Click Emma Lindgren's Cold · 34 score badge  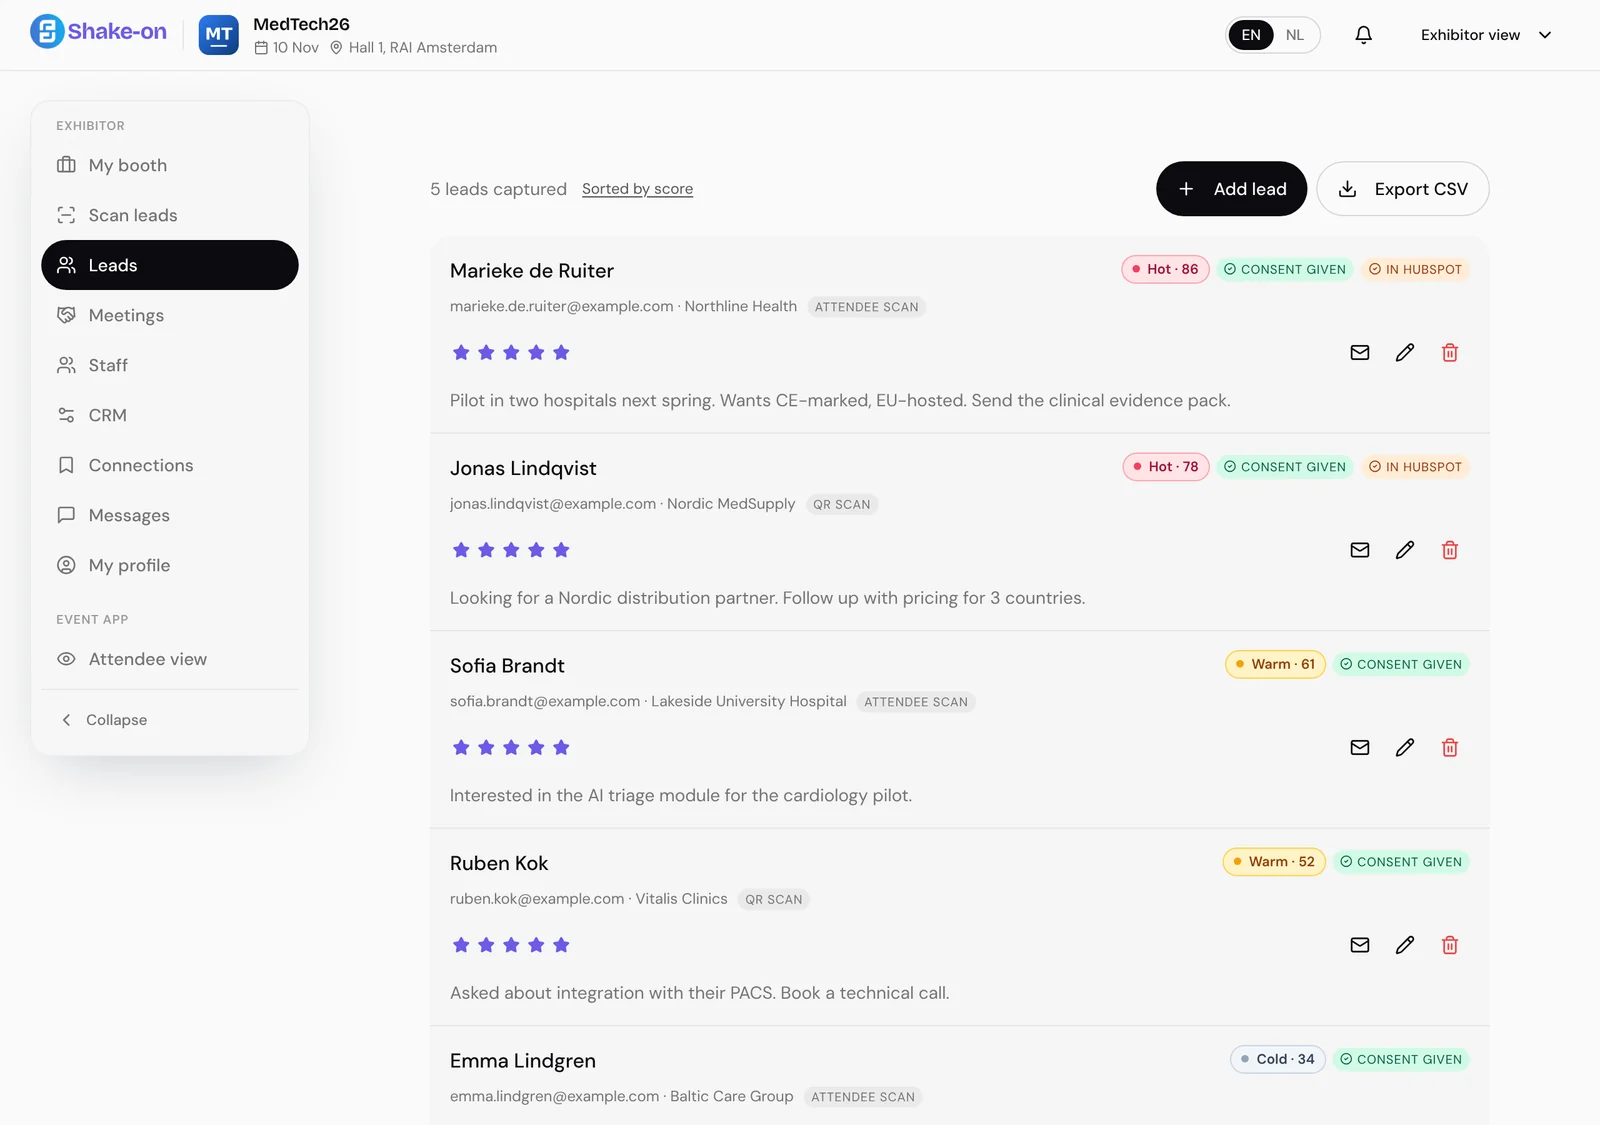1278,1059
